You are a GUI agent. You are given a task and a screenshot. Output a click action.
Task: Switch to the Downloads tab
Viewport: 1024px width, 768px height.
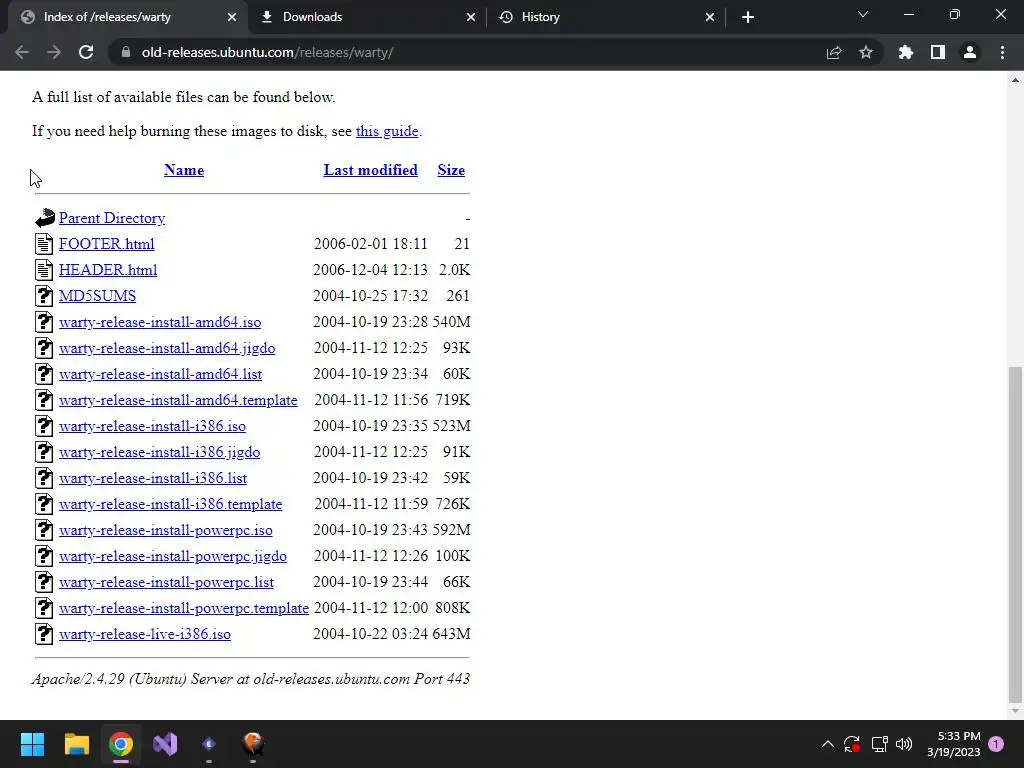tap(367, 17)
